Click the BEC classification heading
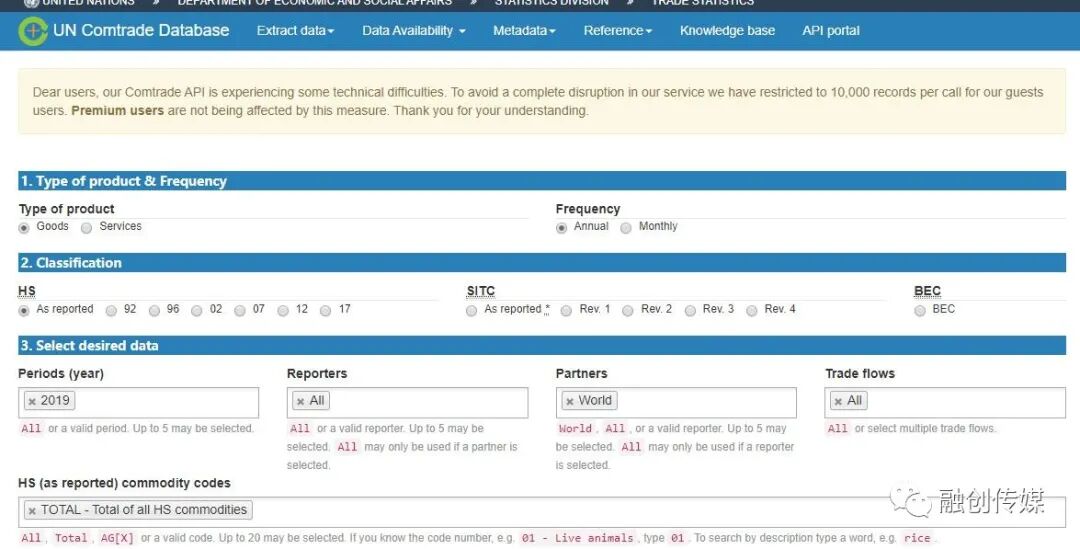Screen dimensions: 1080x549 tap(927, 291)
